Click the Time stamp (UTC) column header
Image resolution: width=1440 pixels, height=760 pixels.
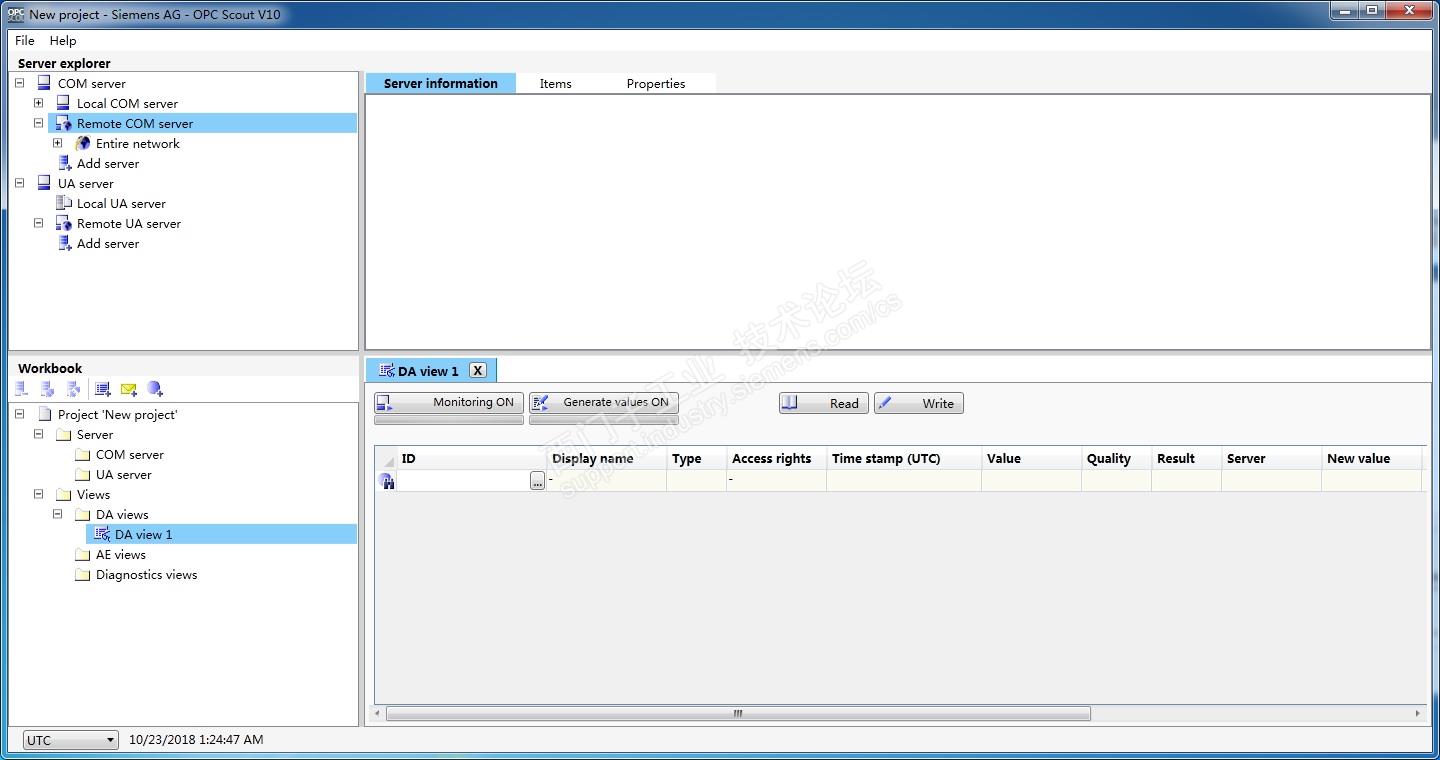pyautogui.click(x=904, y=458)
